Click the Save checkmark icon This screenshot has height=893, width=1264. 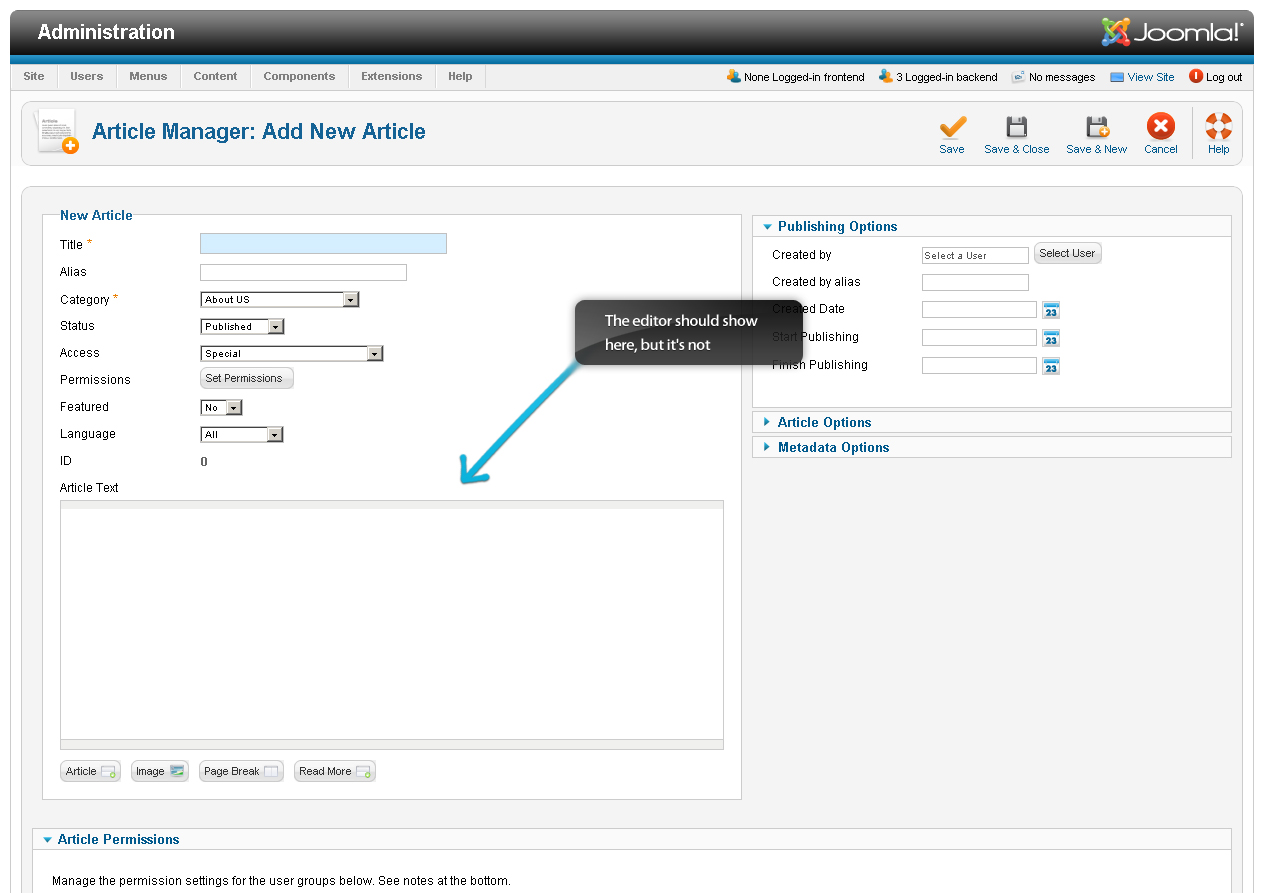tap(952, 127)
